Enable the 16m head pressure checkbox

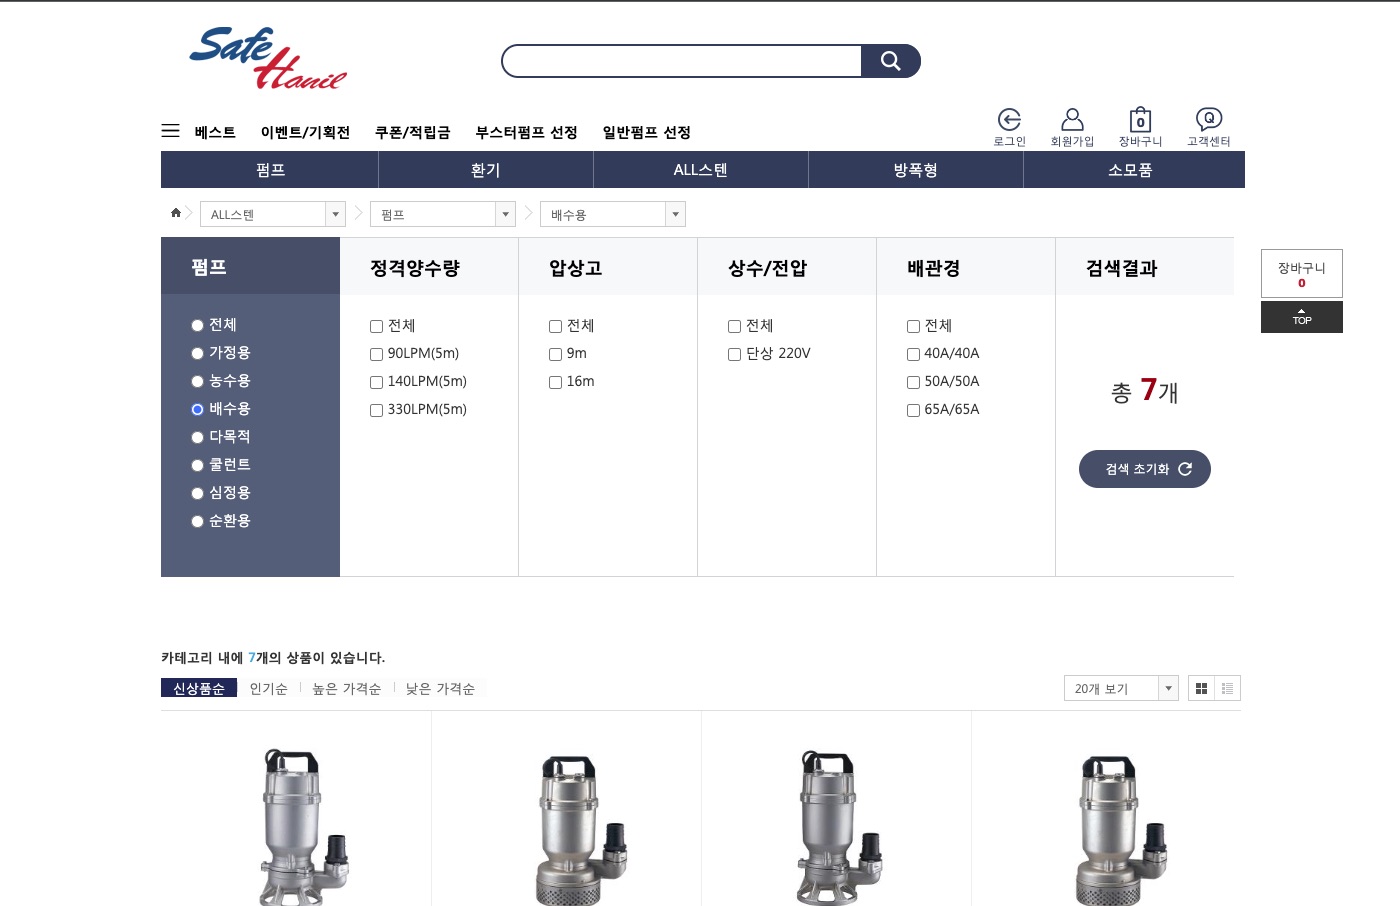click(x=556, y=382)
